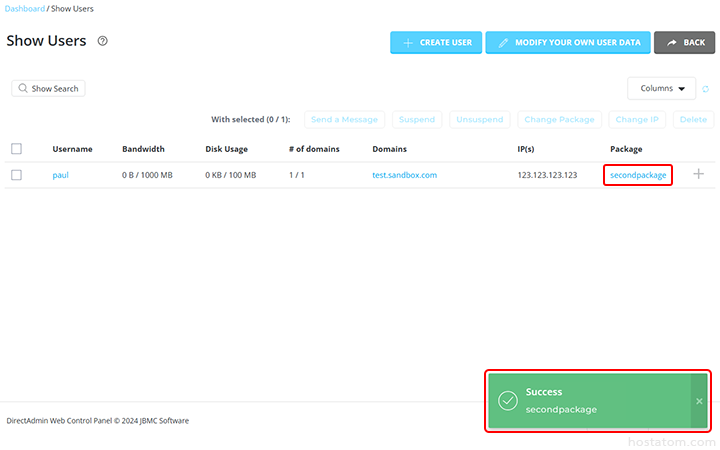Go back using the Back button
Screen dimensions: 720x450
coord(685,42)
